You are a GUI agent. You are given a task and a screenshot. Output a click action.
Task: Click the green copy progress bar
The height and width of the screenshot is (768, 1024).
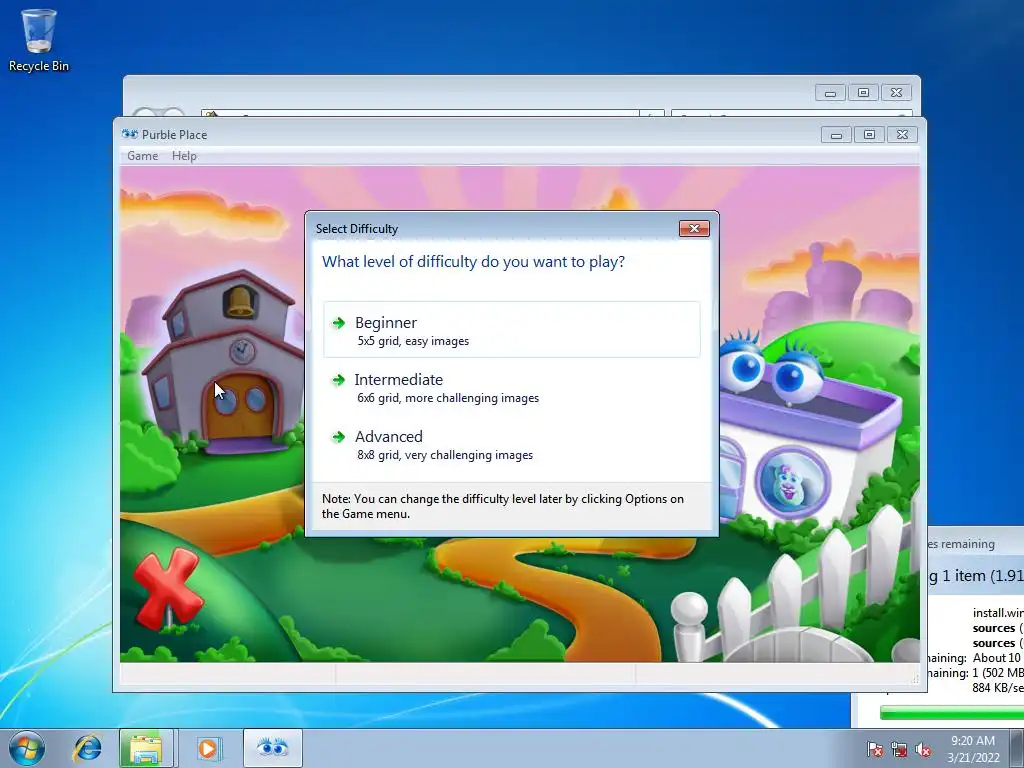[x=952, y=712]
